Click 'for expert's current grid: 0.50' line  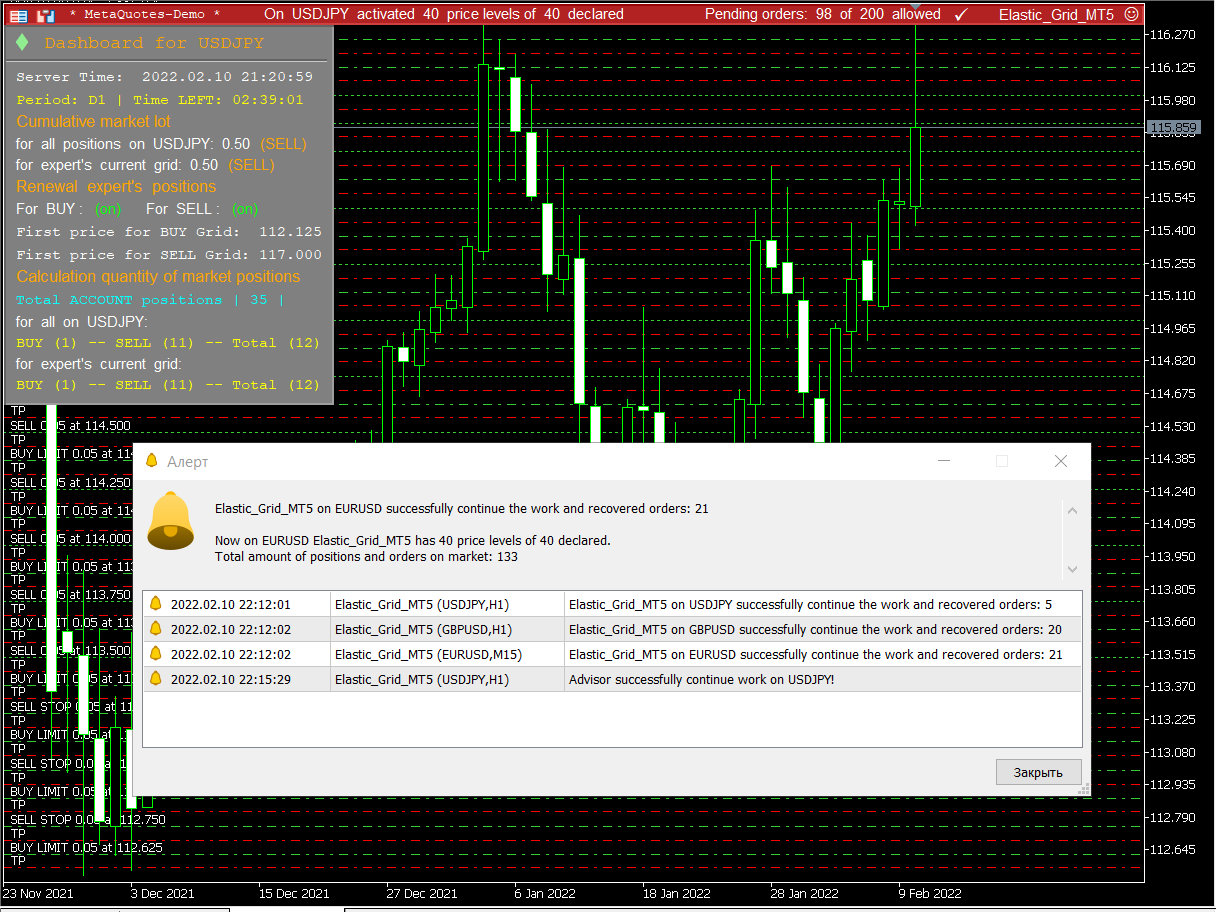coord(145,165)
